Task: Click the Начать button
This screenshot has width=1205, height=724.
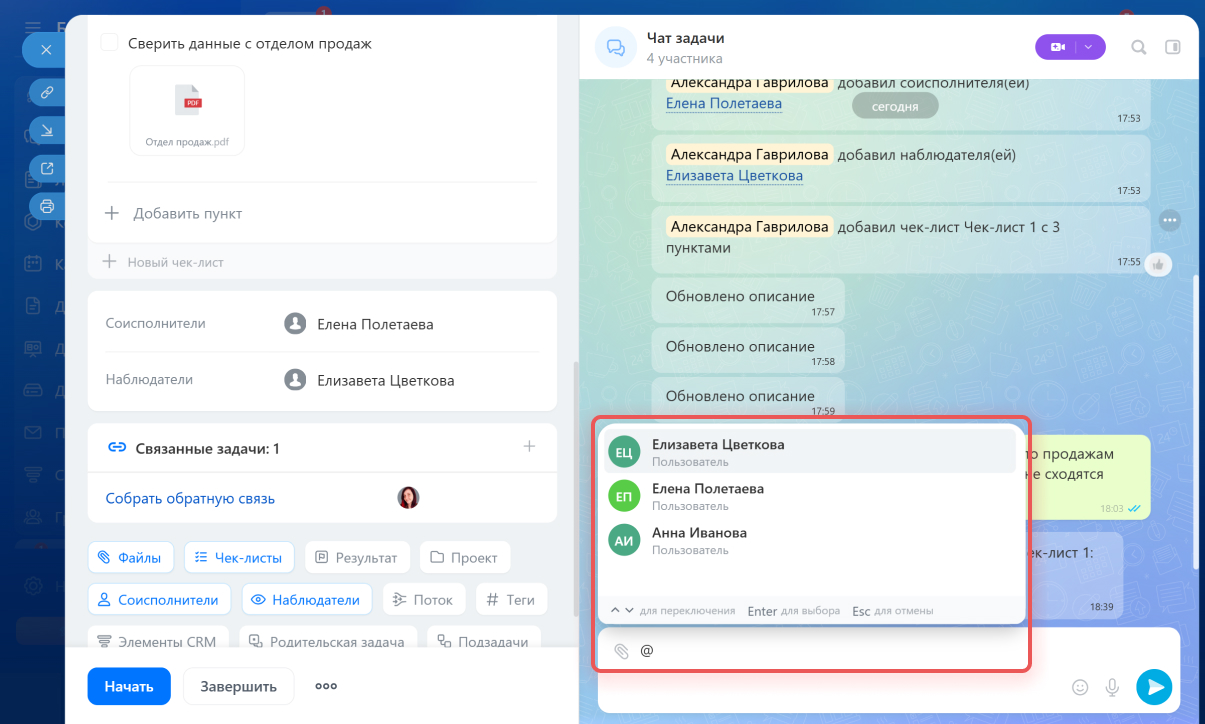Action: coord(129,687)
